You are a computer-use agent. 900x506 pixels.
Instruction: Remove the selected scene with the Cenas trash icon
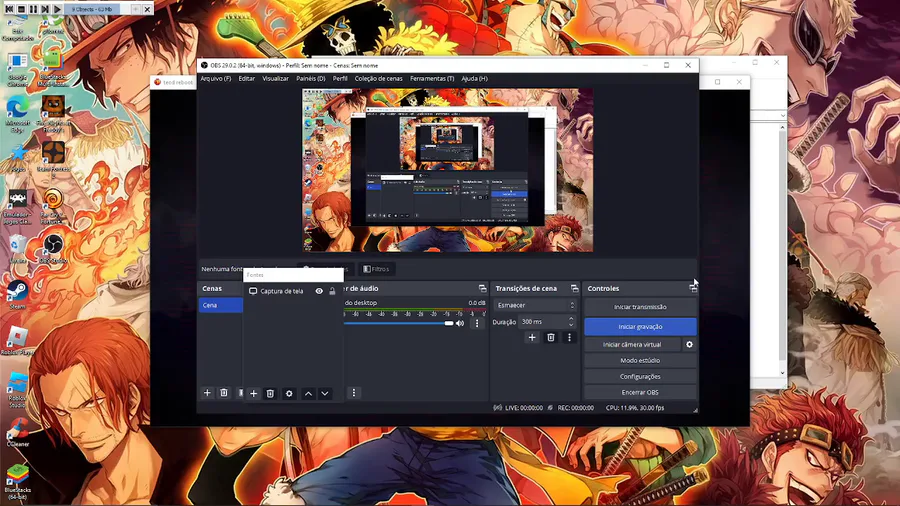pyautogui.click(x=224, y=393)
